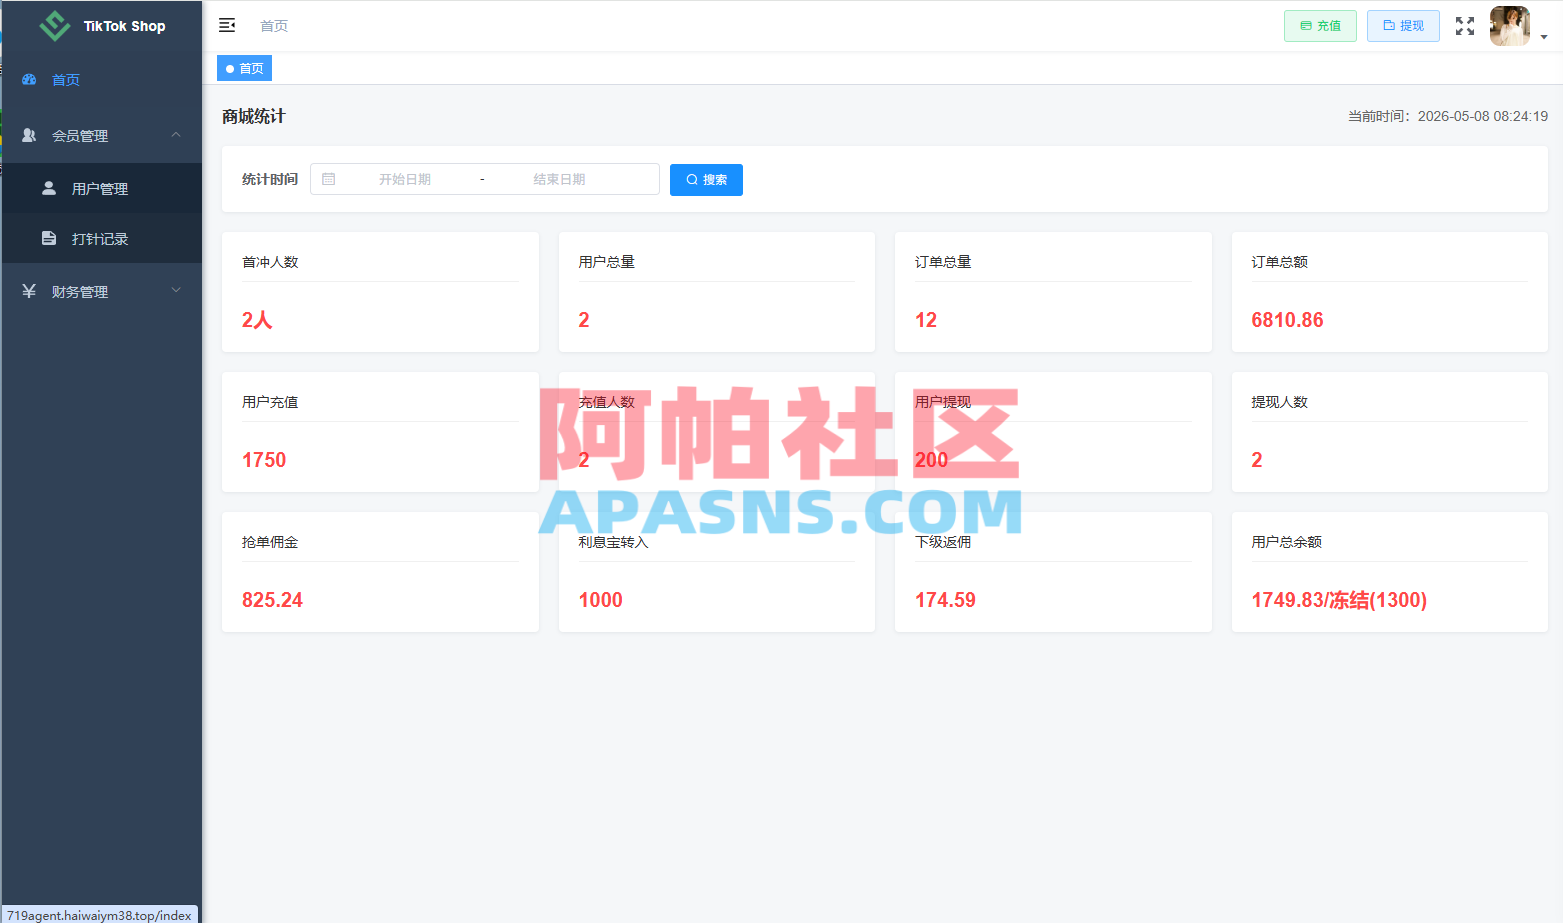Screen dimensions: 1563x923
Task: Click the 用户总余额 value 1749.83/冻结(1300)
Action: tap(1339, 600)
